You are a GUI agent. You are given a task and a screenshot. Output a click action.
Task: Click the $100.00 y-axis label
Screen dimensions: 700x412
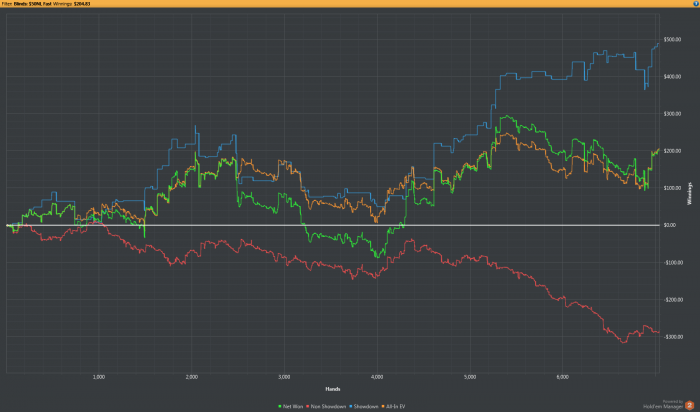coord(673,188)
